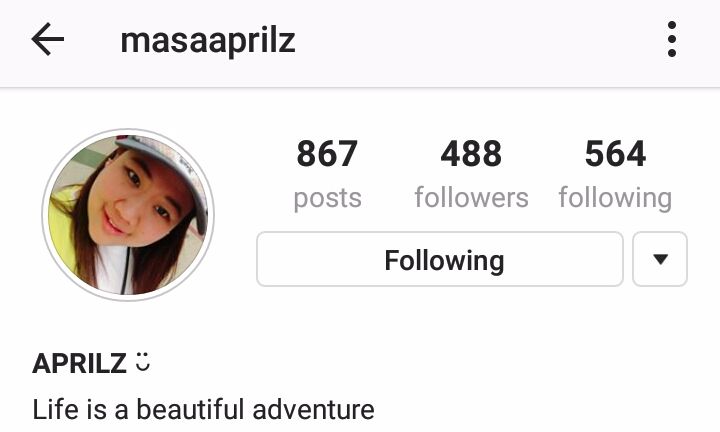View the masaaprilz profile picture
Image resolution: width=720 pixels, height=432 pixels.
click(128, 215)
